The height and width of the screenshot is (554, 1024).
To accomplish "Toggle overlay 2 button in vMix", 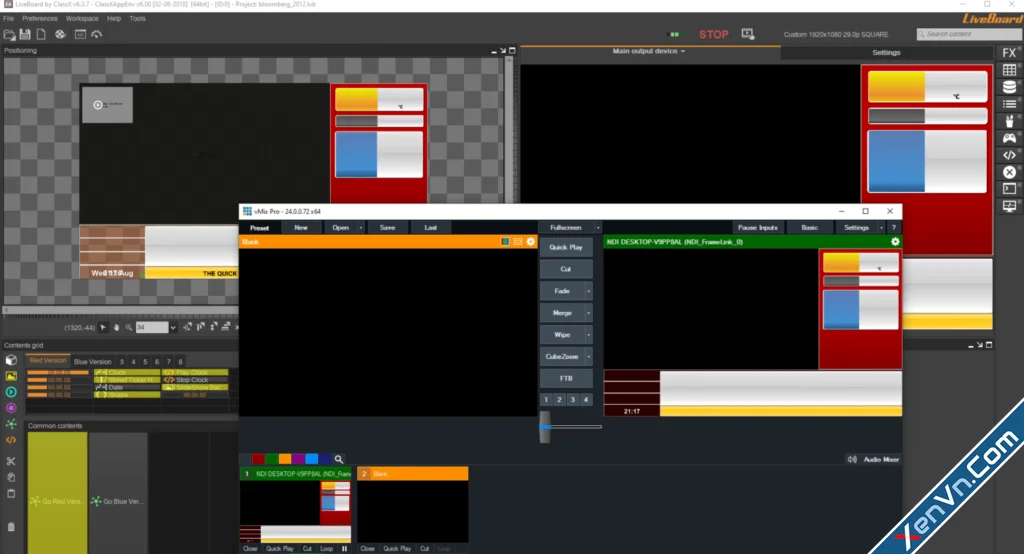I will (x=560, y=400).
